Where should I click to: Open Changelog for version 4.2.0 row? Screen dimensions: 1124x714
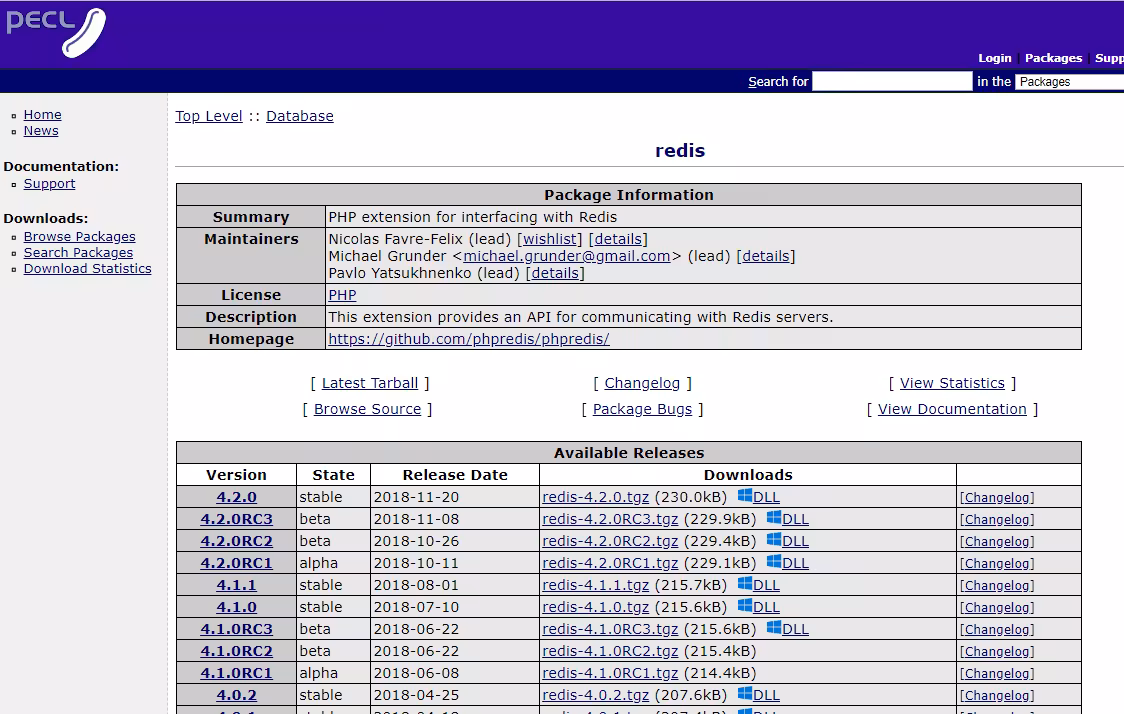pyautogui.click(x=997, y=498)
